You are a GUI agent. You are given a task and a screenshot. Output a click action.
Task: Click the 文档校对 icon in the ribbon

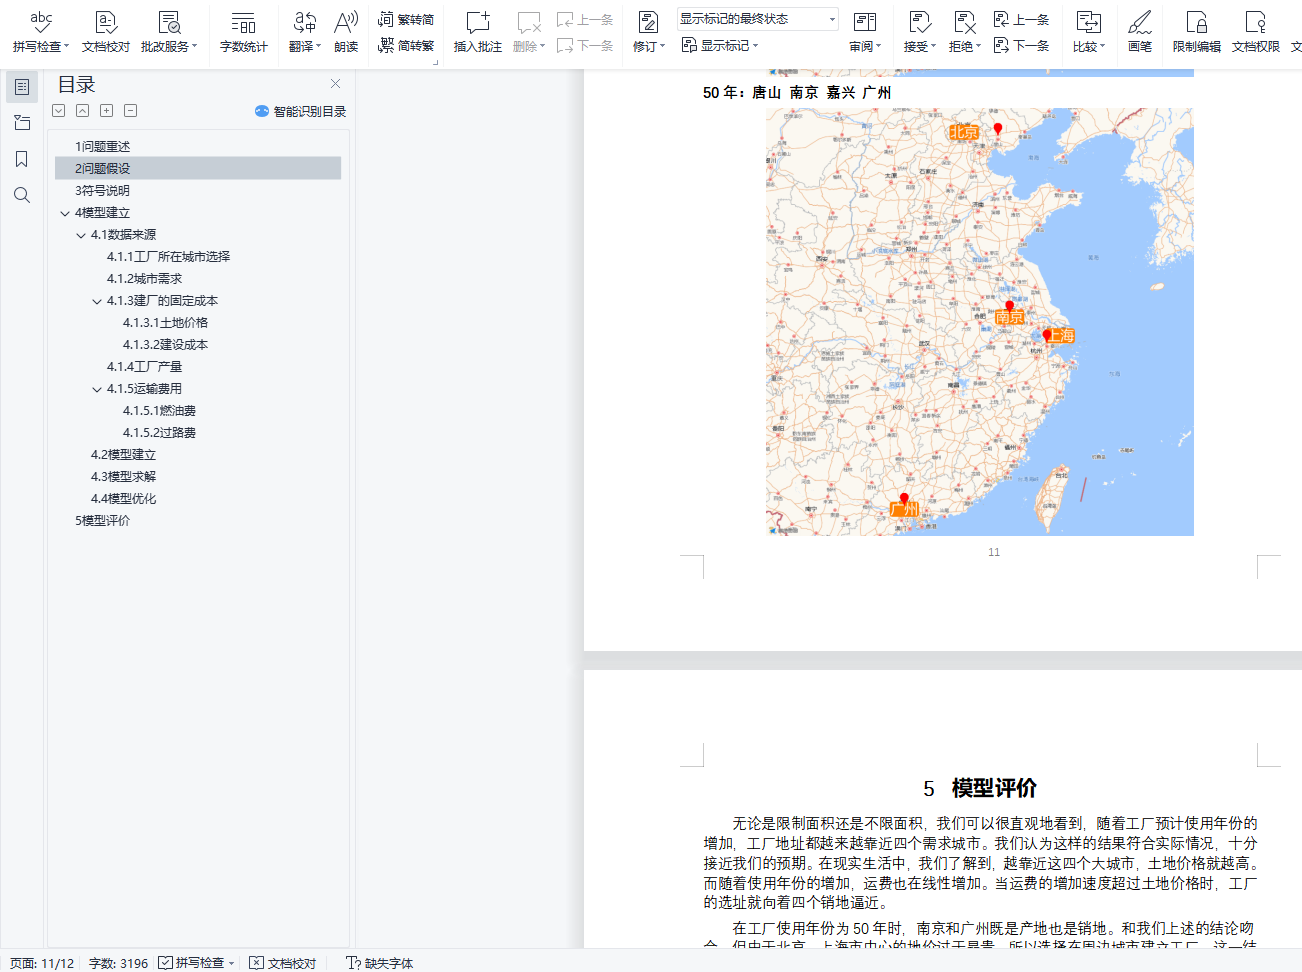tap(106, 32)
